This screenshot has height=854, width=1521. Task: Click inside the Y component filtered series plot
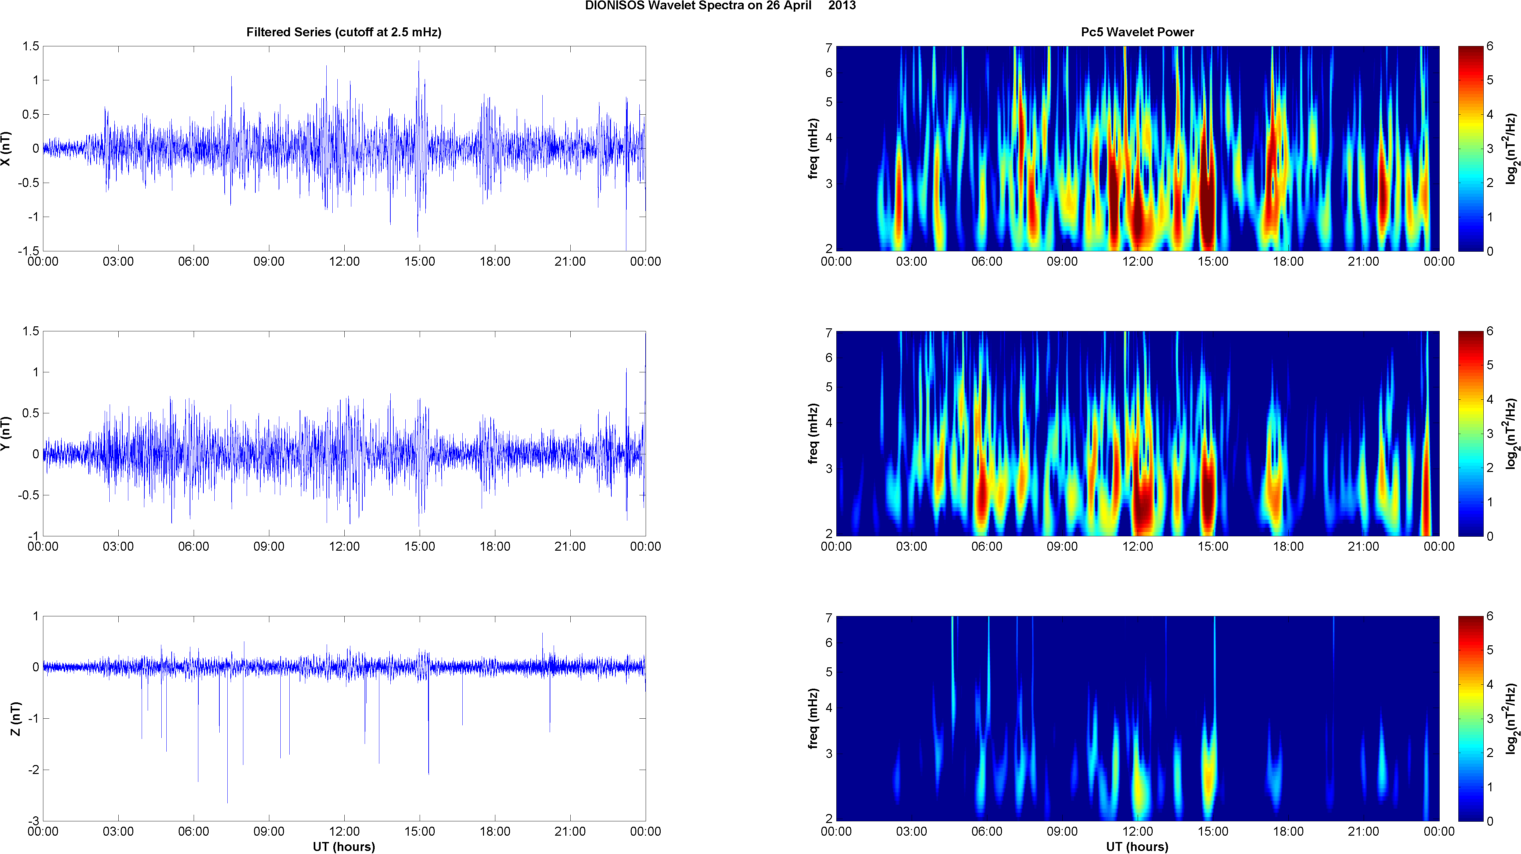344,433
